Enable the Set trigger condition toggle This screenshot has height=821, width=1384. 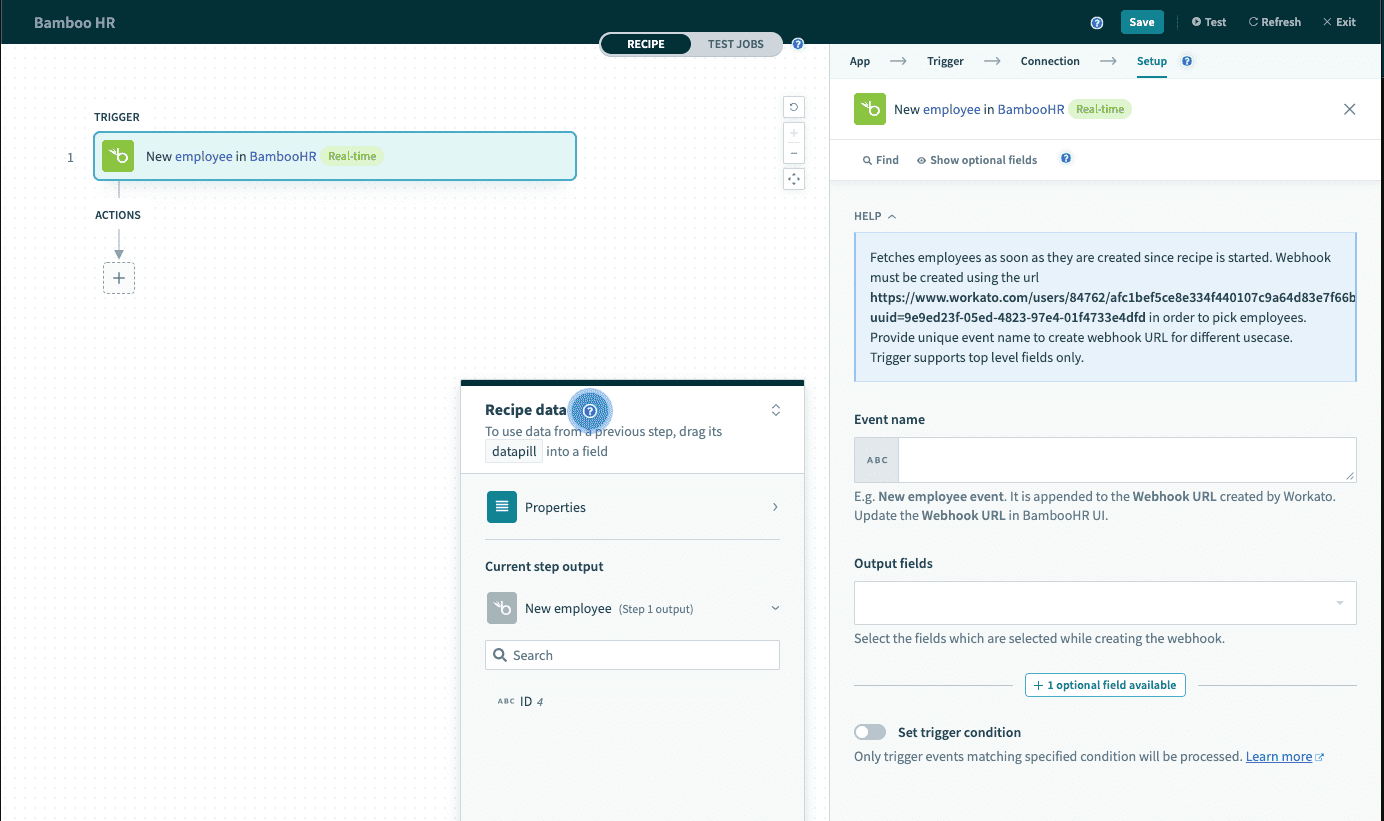coord(870,732)
